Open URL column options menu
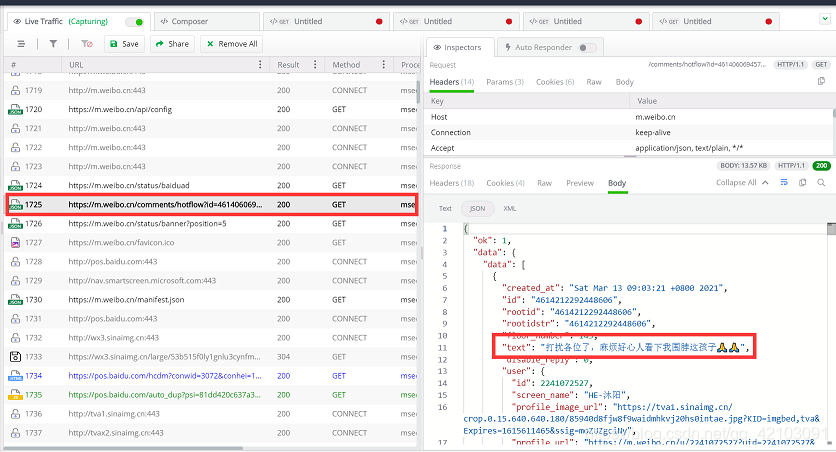The width and height of the screenshot is (836, 452). 260,64
